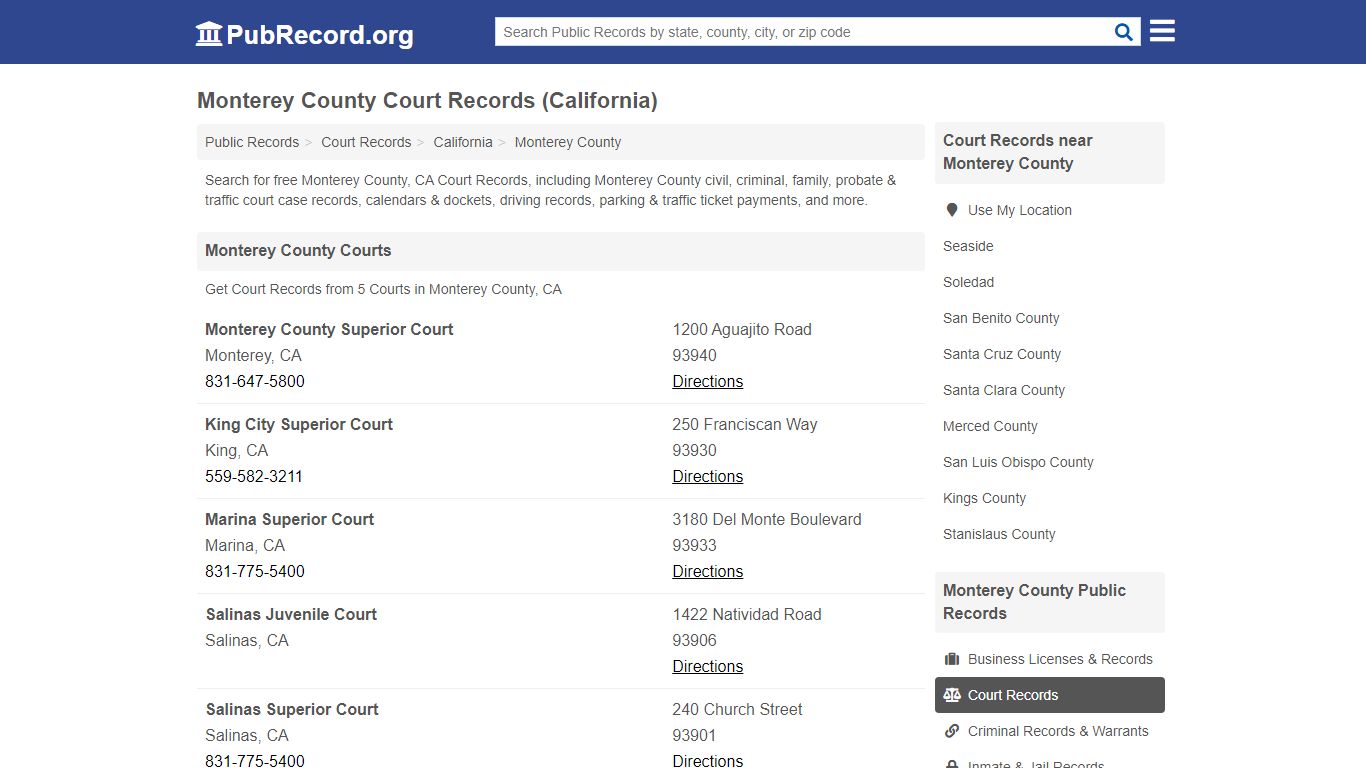
Task: Click the Court Records scales icon
Action: [952, 695]
